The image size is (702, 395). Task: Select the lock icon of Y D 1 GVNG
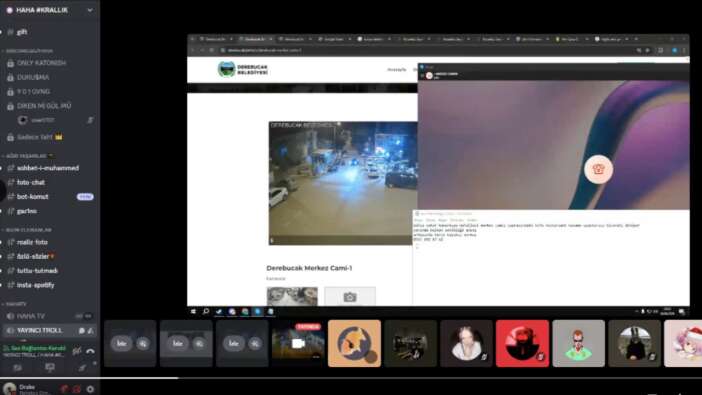click(10, 92)
